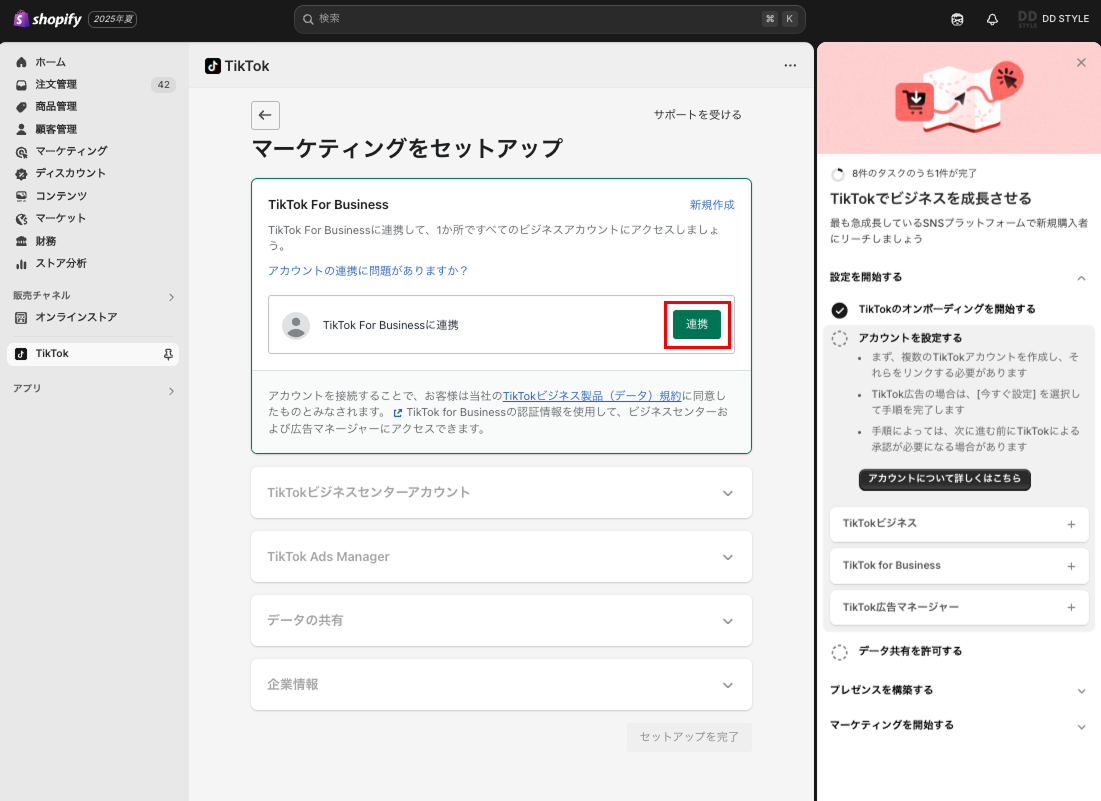This screenshot has height=801, width=1101.
Task: Click the 42 orders count badge
Action: tap(164, 85)
